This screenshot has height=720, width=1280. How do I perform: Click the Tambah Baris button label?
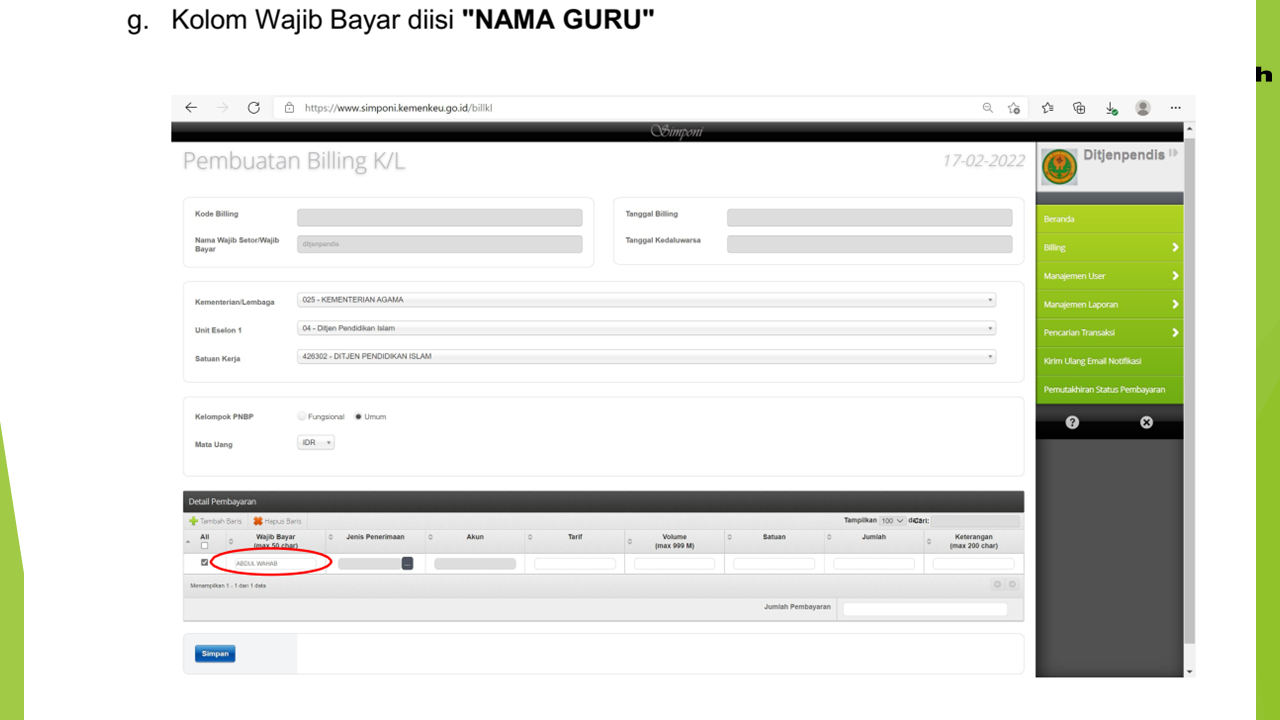[220, 521]
